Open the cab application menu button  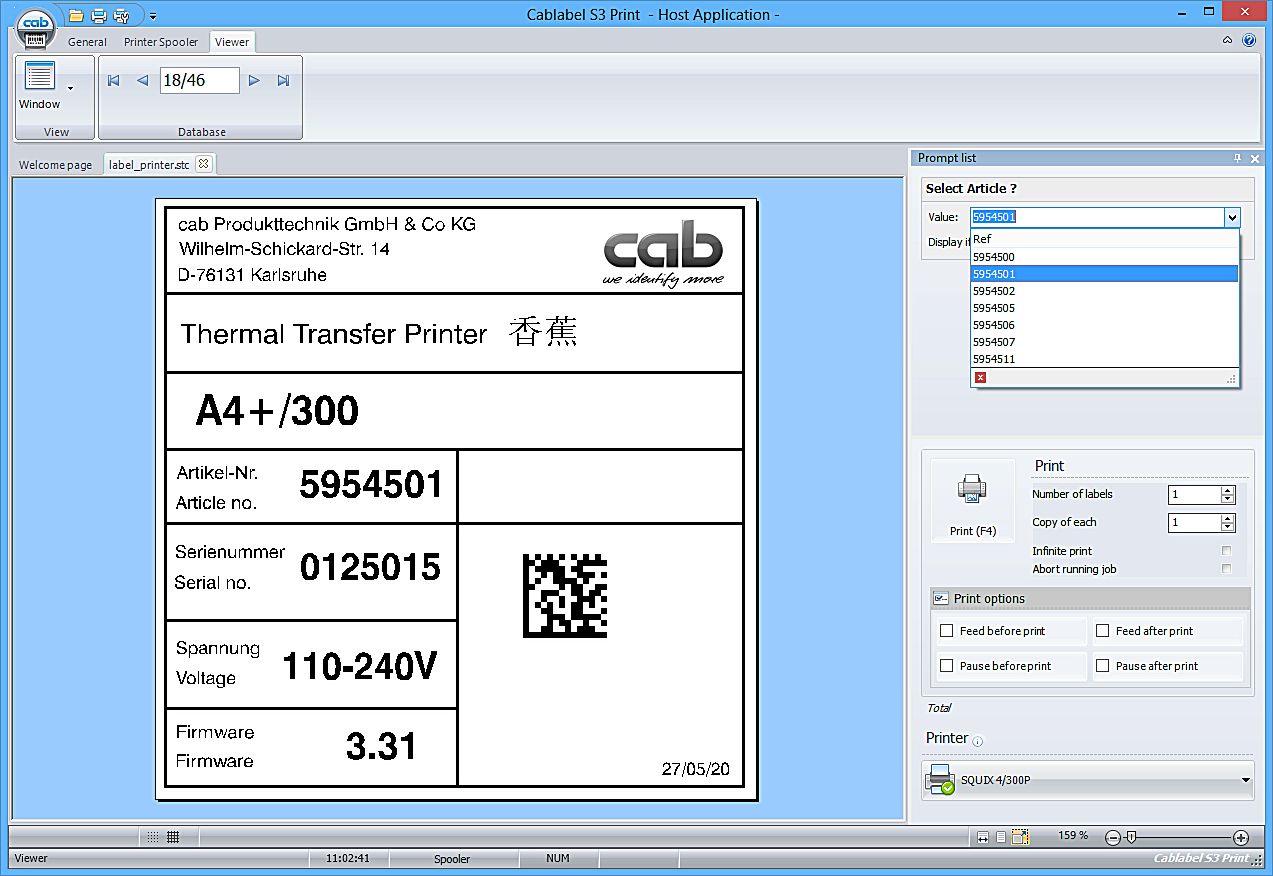pos(36,27)
